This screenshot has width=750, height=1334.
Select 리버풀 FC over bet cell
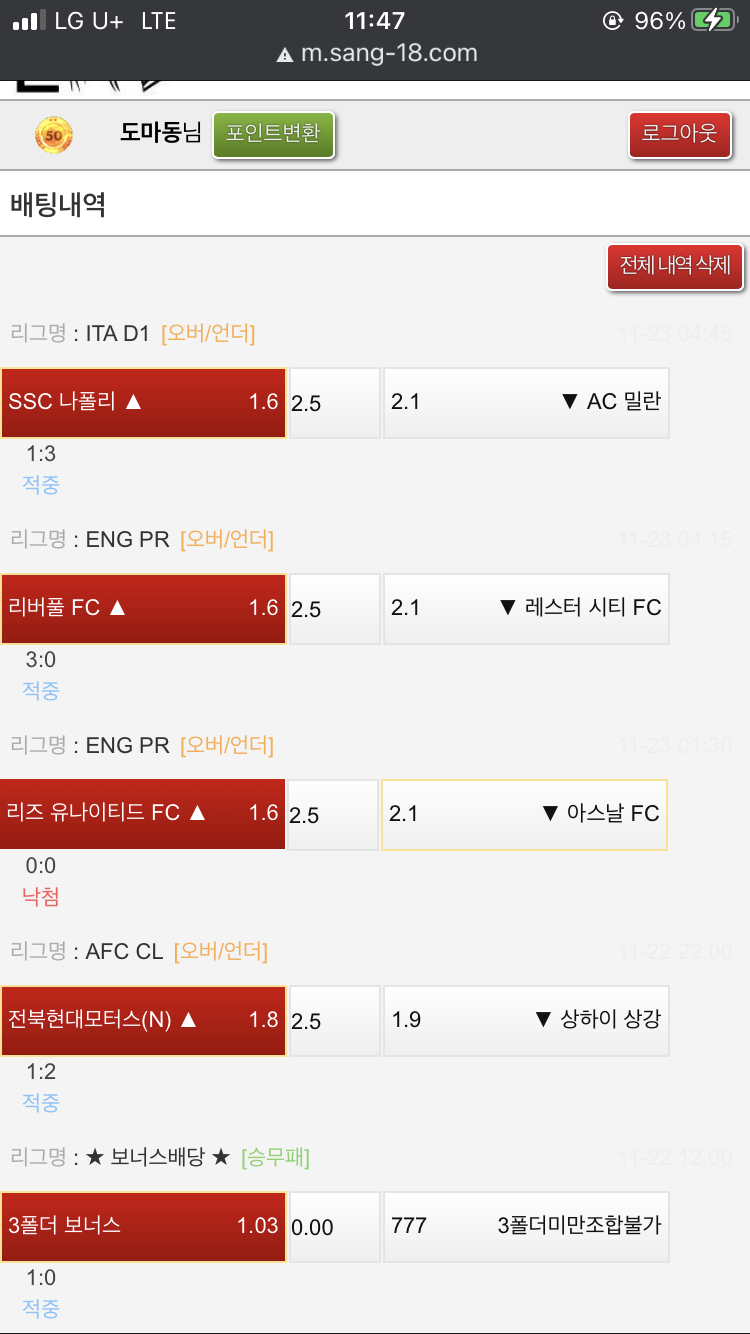point(143,608)
